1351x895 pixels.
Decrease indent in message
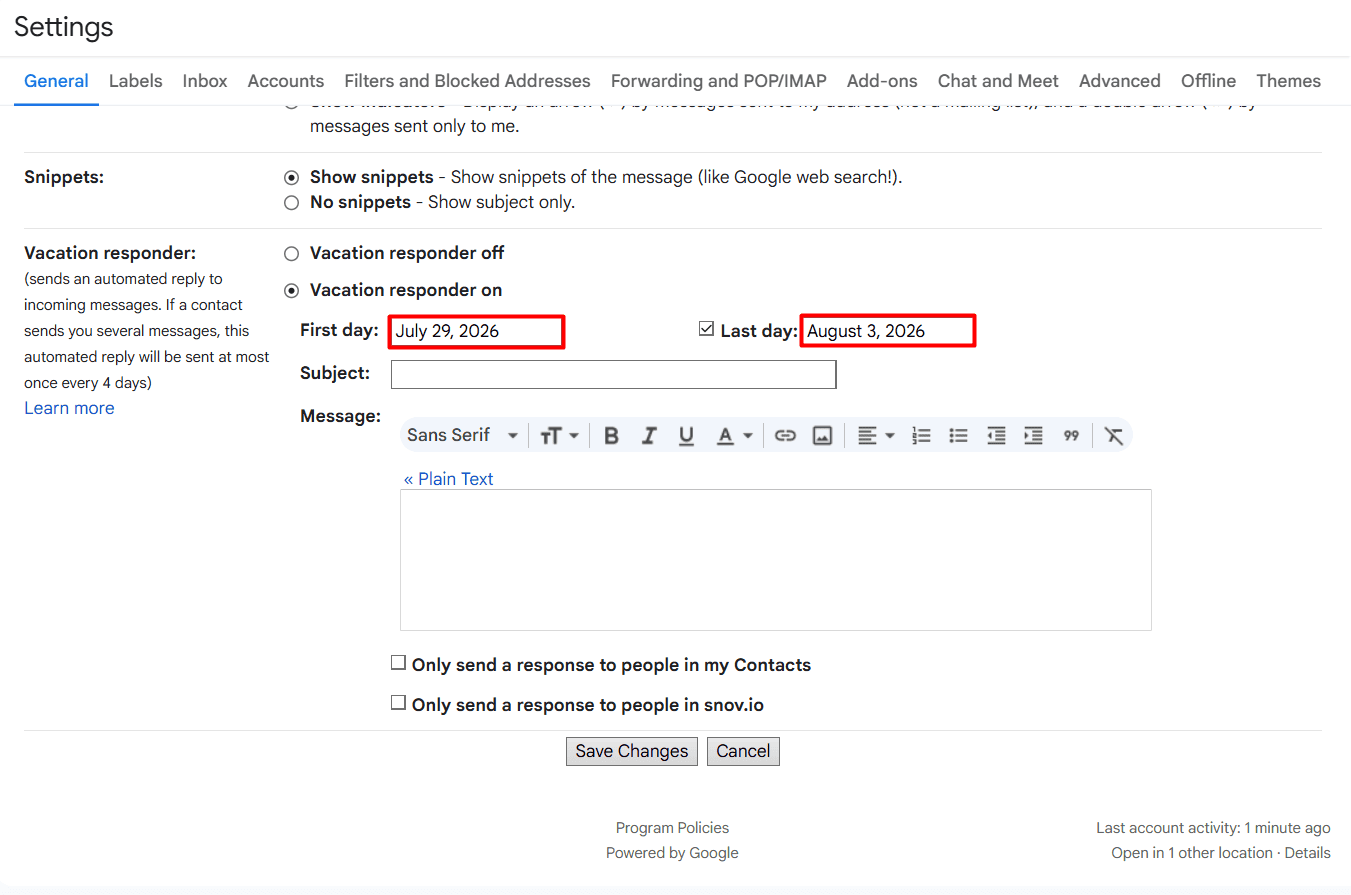pyautogui.click(x=996, y=436)
